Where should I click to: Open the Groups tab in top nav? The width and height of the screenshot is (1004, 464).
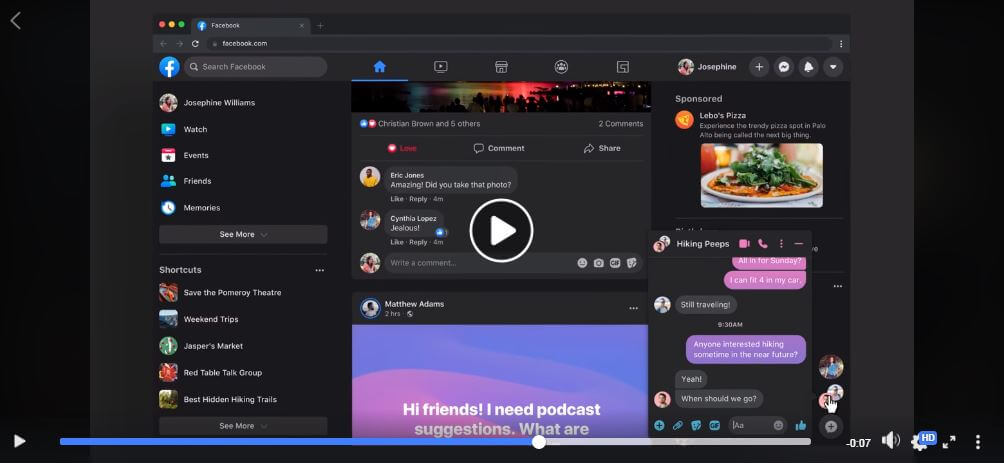[562, 67]
